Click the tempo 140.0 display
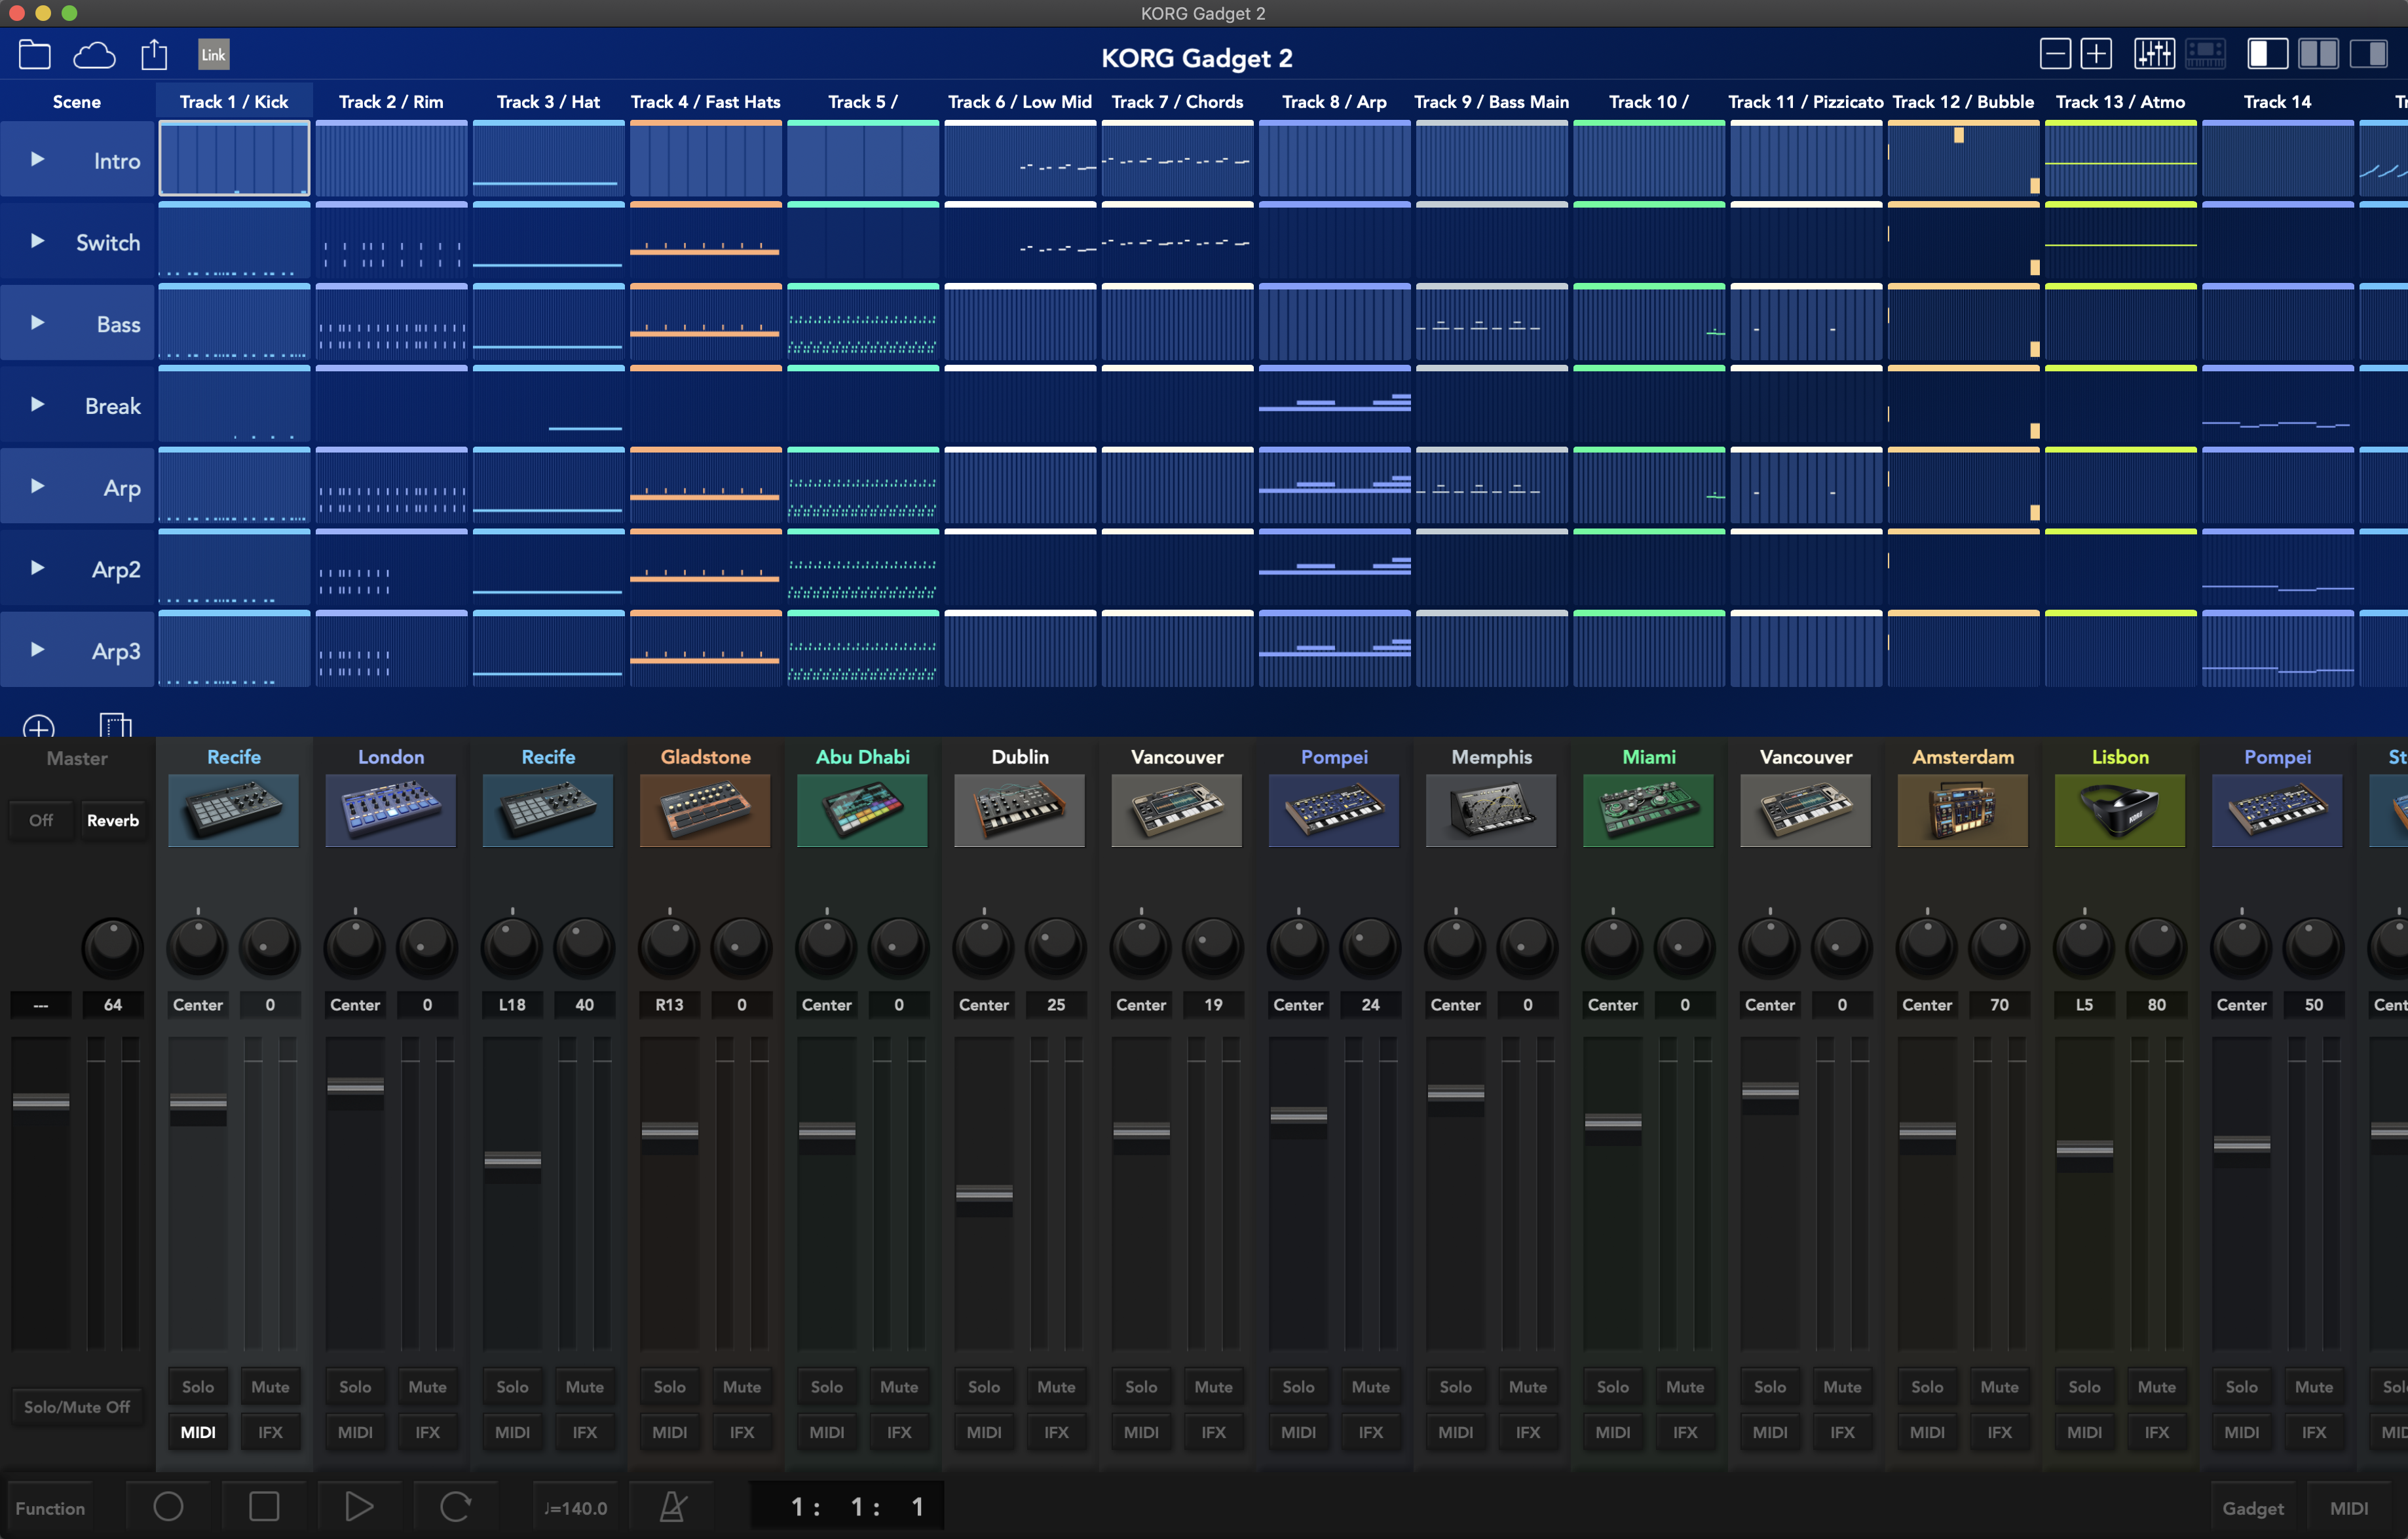The width and height of the screenshot is (2408, 1539). click(575, 1508)
